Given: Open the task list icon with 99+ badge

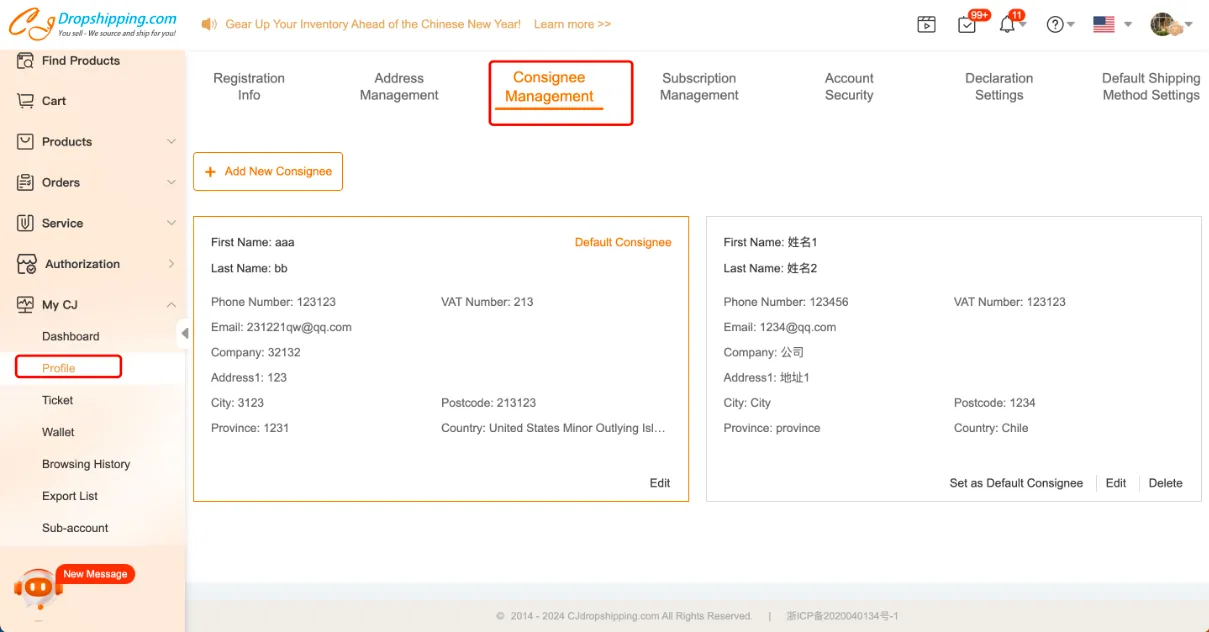Looking at the screenshot, I should click(967, 25).
